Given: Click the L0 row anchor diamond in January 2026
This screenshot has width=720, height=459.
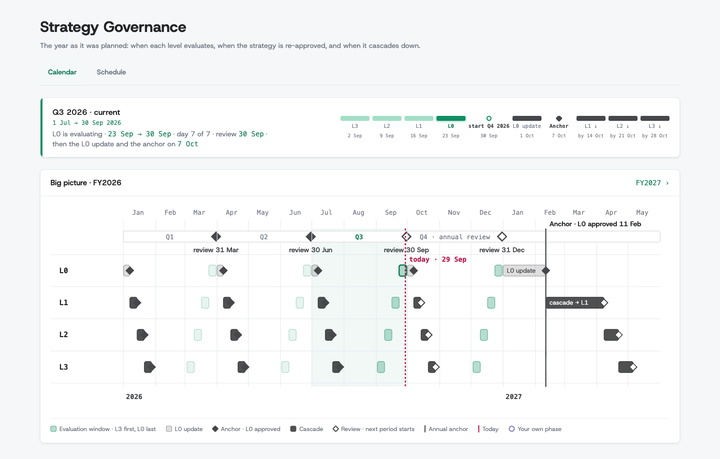Looking at the screenshot, I should [x=129, y=270].
